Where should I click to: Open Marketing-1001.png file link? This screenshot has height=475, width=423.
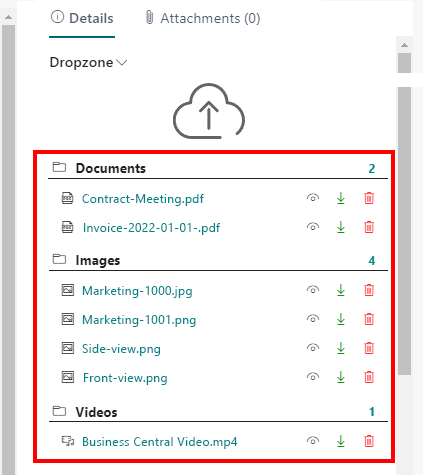pos(139,320)
